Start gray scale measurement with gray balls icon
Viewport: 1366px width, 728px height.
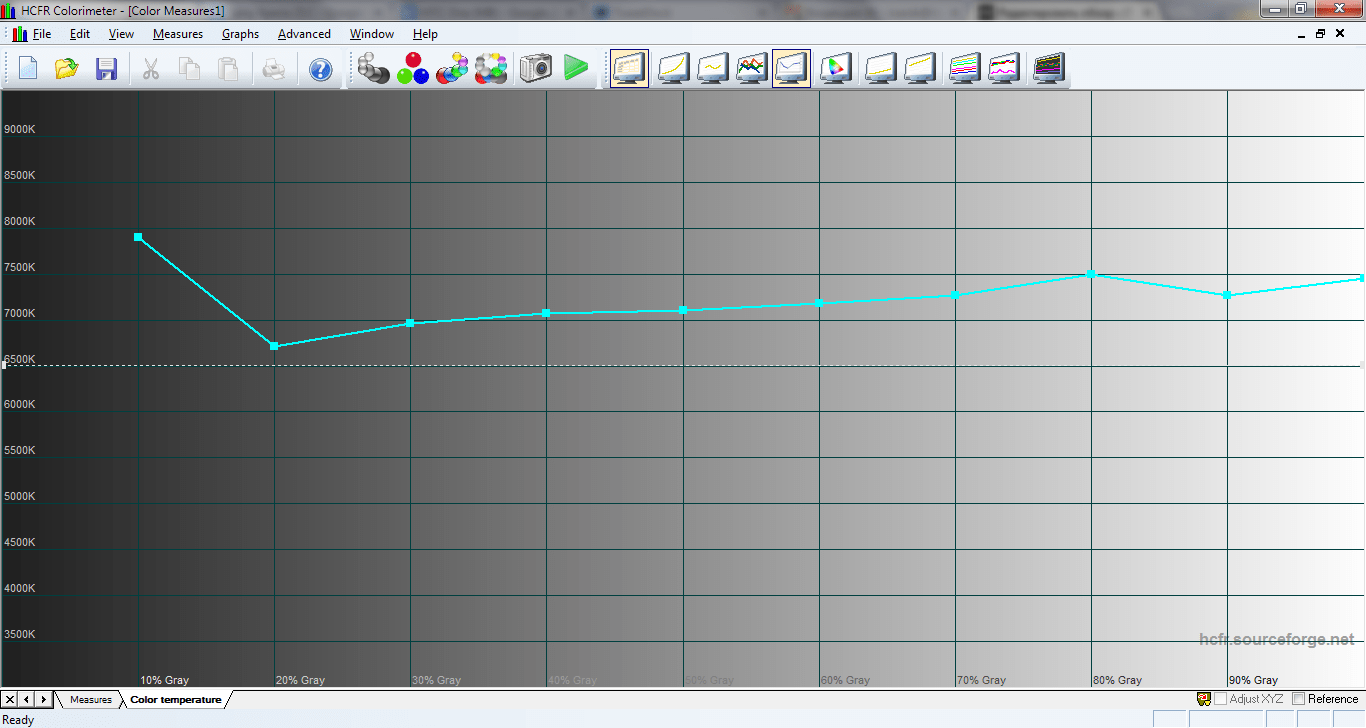pos(373,69)
